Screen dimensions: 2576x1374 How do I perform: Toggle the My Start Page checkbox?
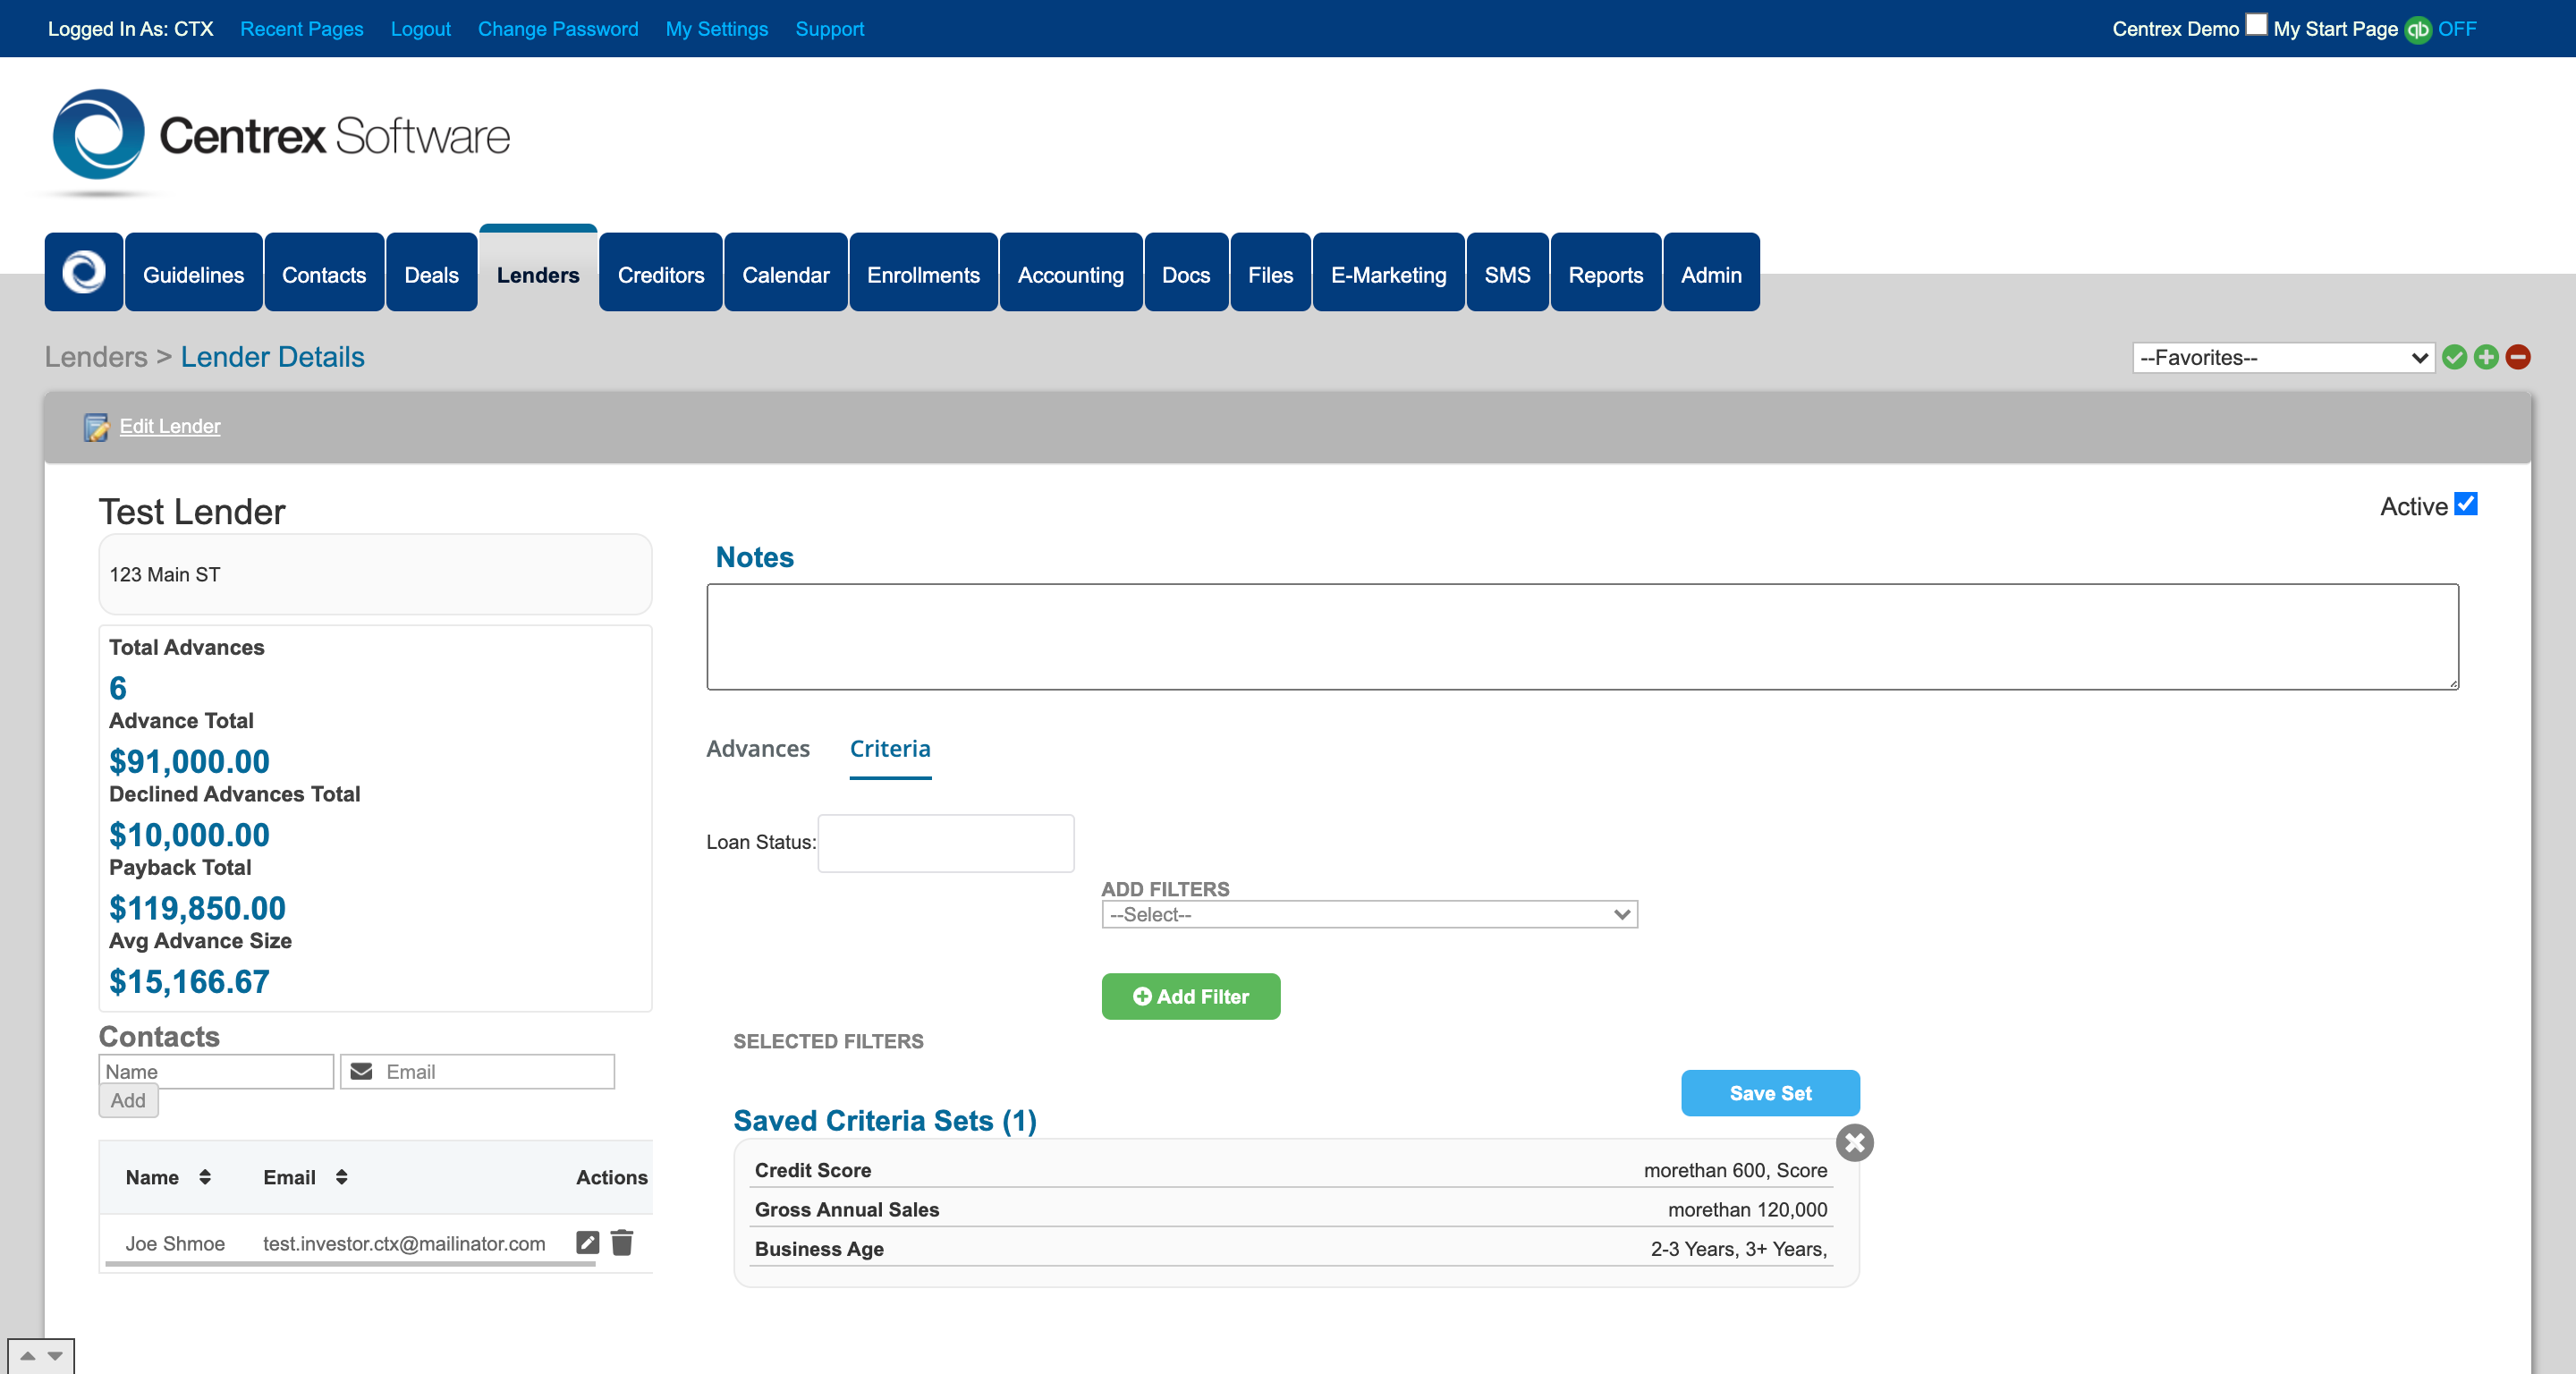click(2256, 24)
